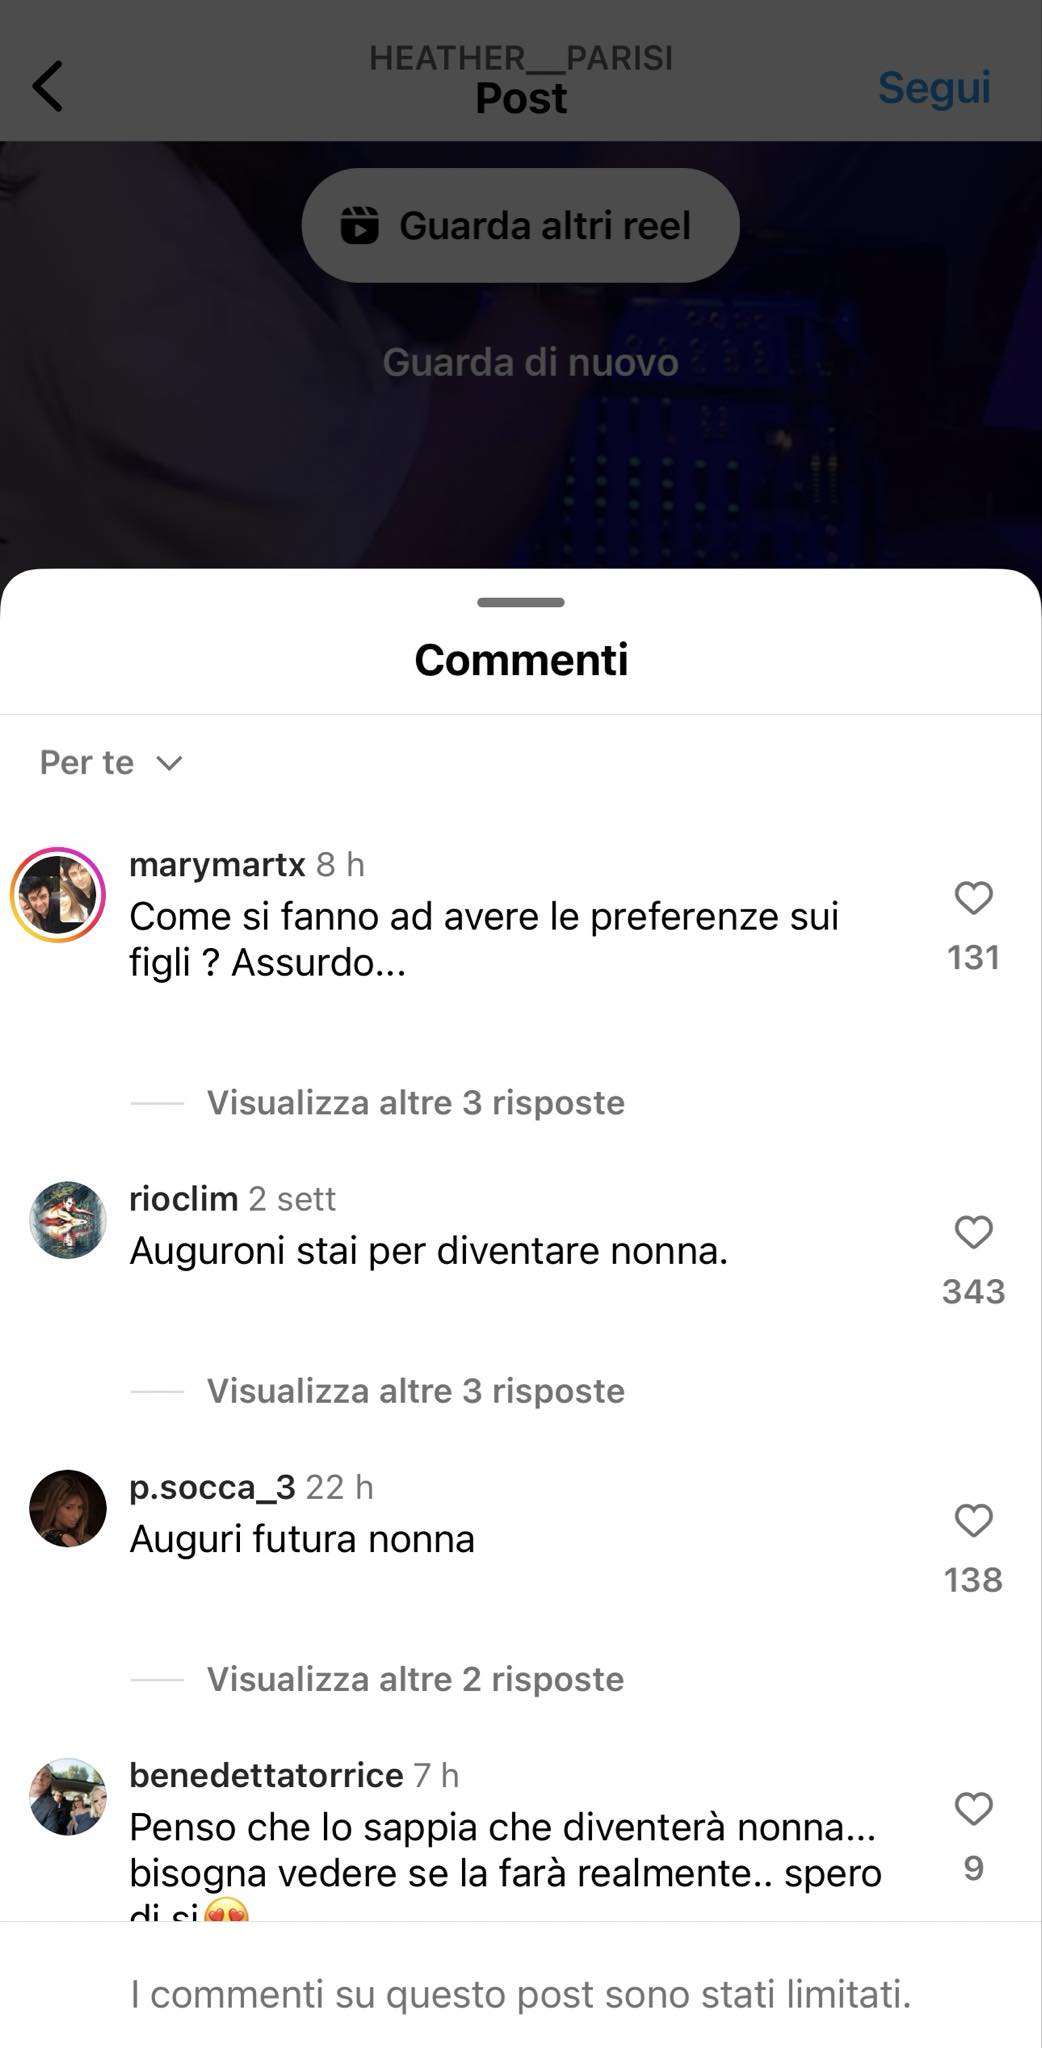Open benedettatorrice's profile avatar
This screenshot has height=2048, width=1042.
coord(68,1796)
